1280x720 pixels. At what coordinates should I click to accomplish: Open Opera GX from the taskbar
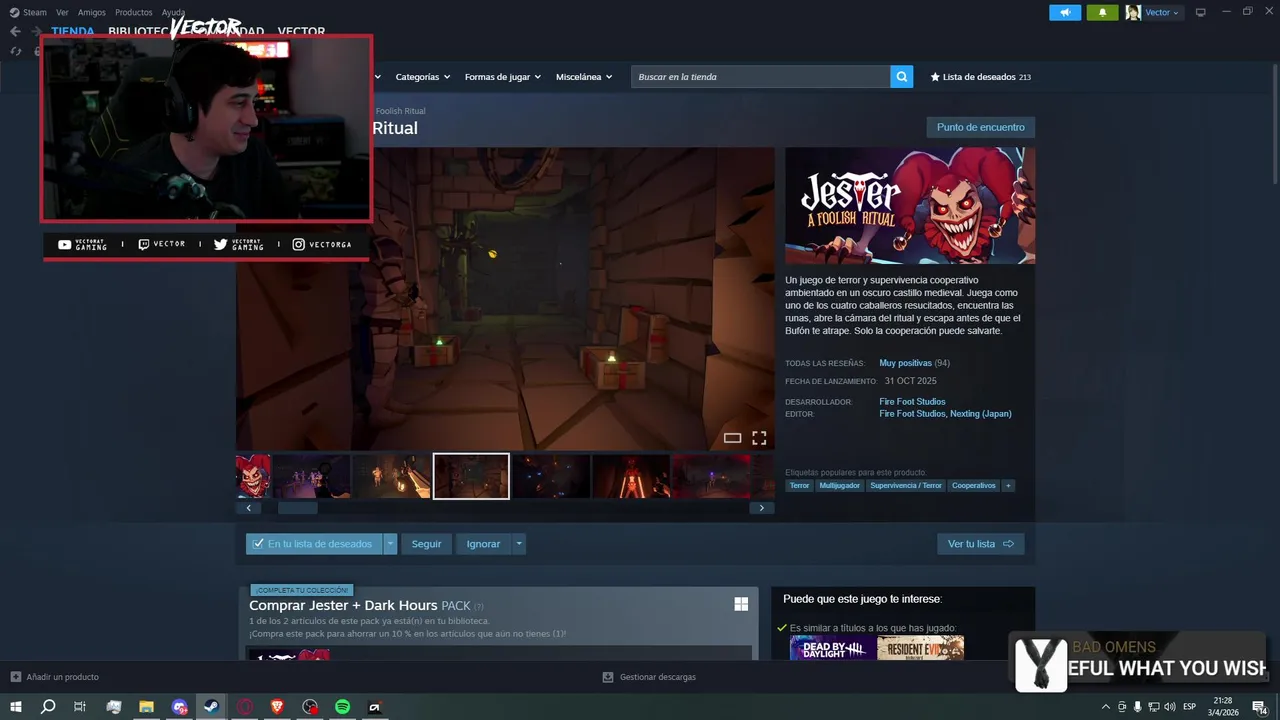(x=245, y=707)
